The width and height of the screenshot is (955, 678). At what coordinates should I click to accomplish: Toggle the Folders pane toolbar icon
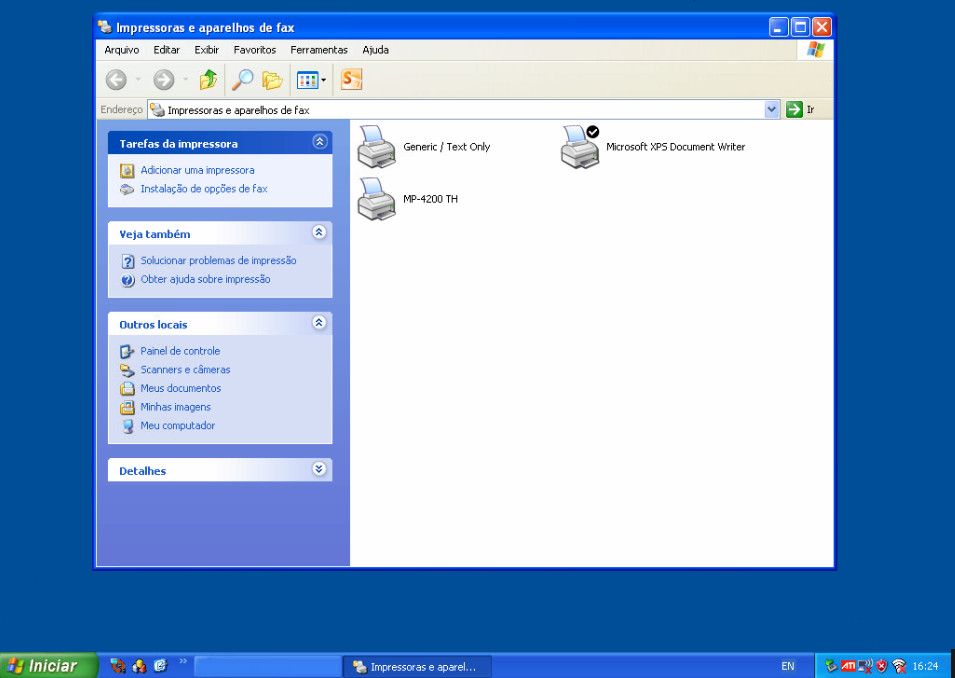click(272, 80)
